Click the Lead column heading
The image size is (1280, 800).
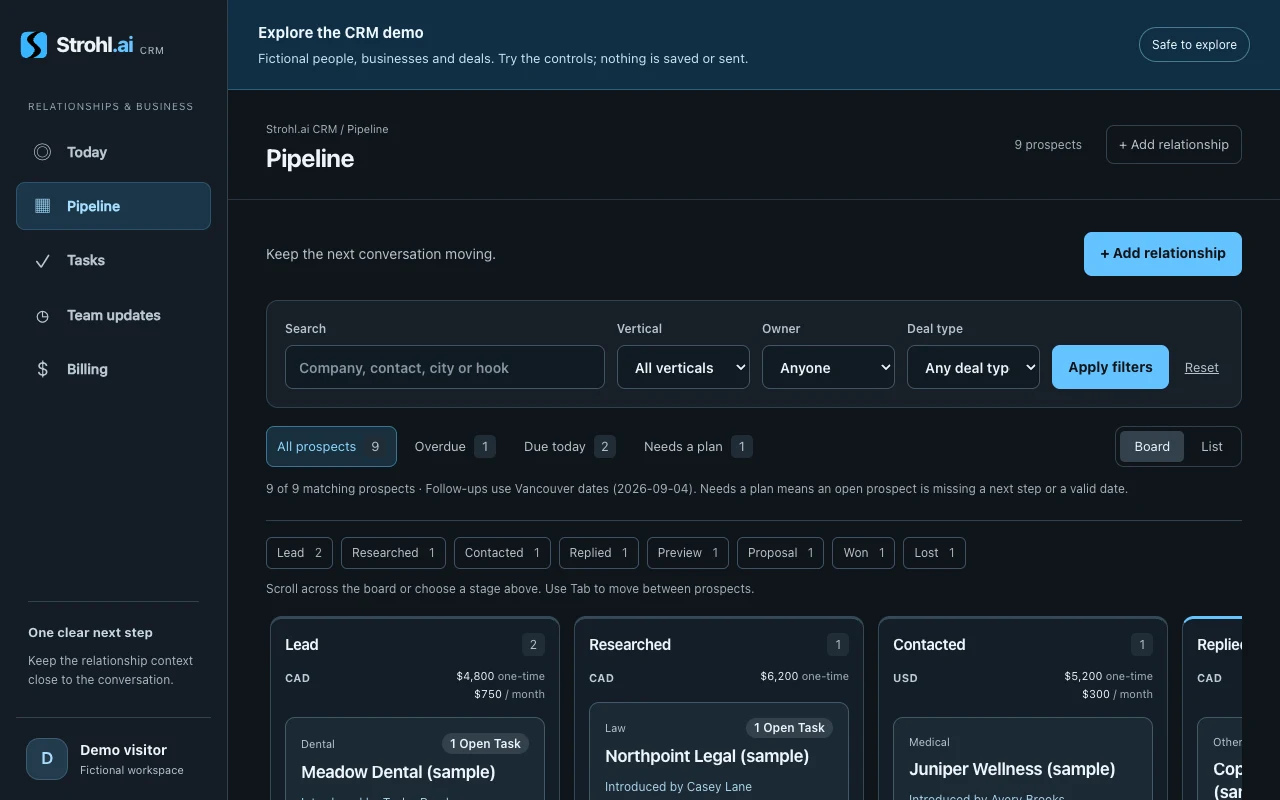click(302, 645)
